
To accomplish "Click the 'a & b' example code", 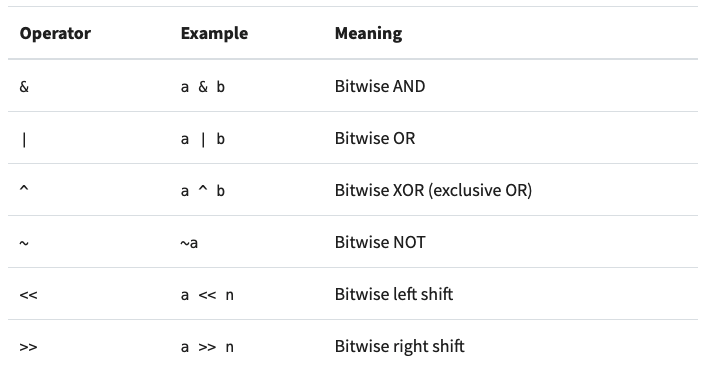I will pyautogui.click(x=203, y=86).
